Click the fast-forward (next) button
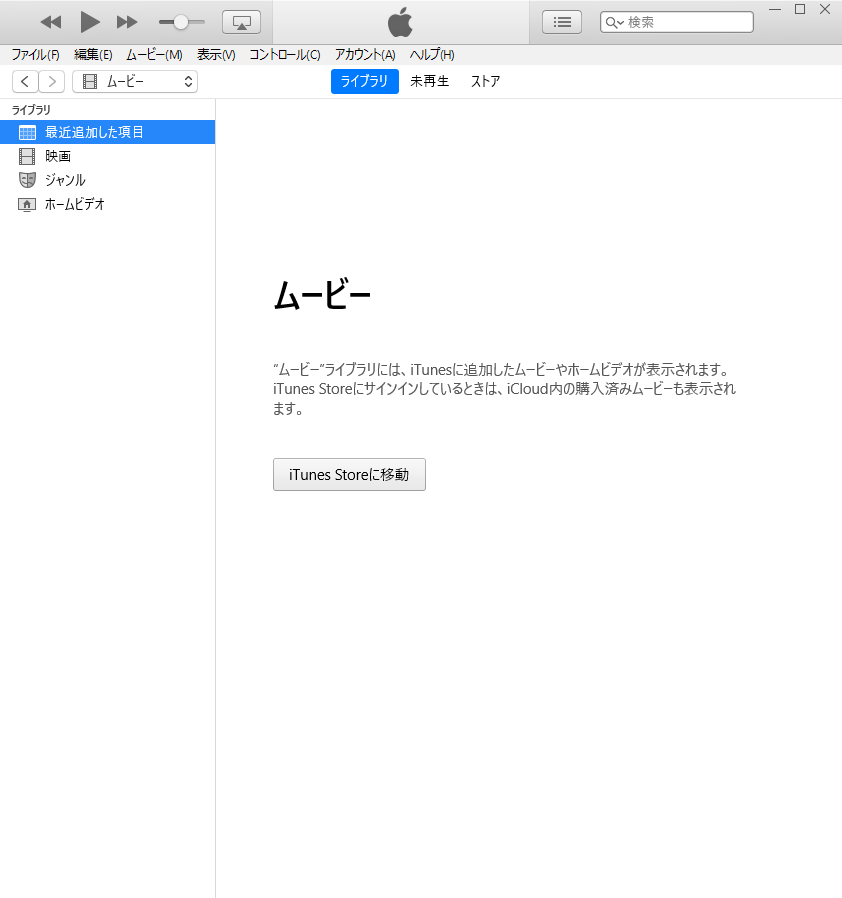This screenshot has height=898, width=842. 127,22
